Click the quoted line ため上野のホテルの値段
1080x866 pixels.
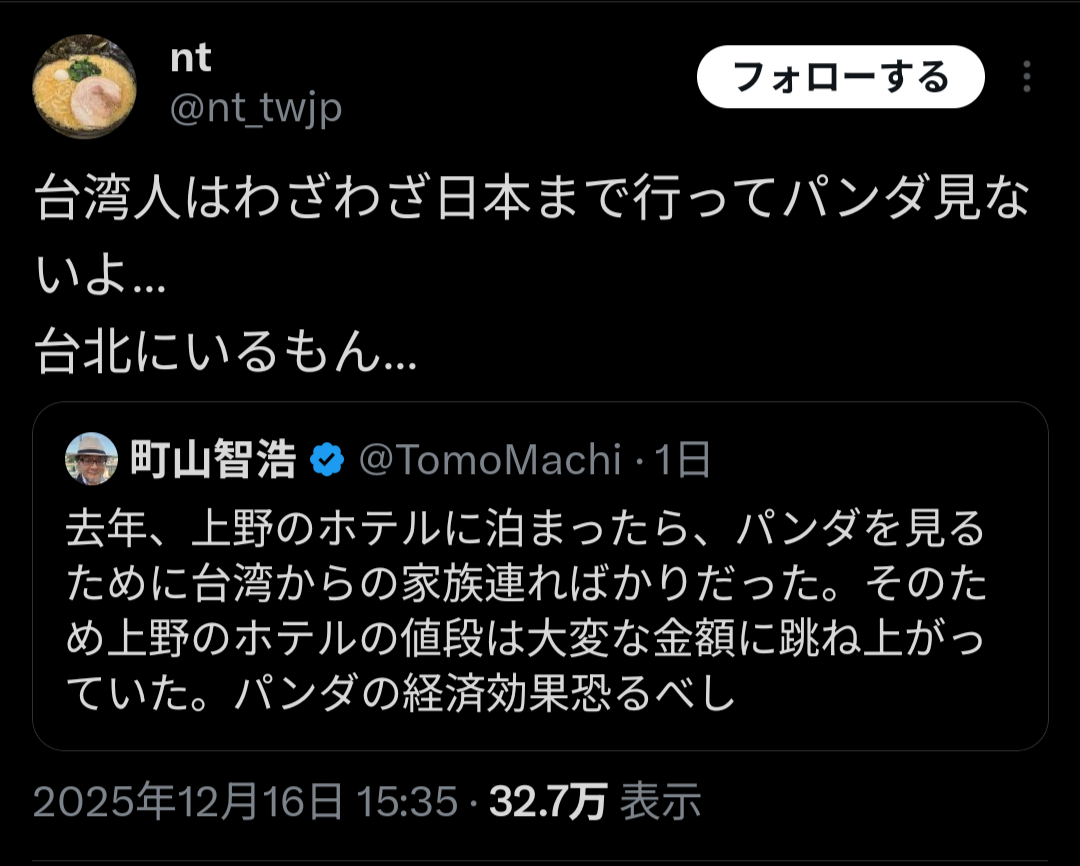tap(526, 639)
